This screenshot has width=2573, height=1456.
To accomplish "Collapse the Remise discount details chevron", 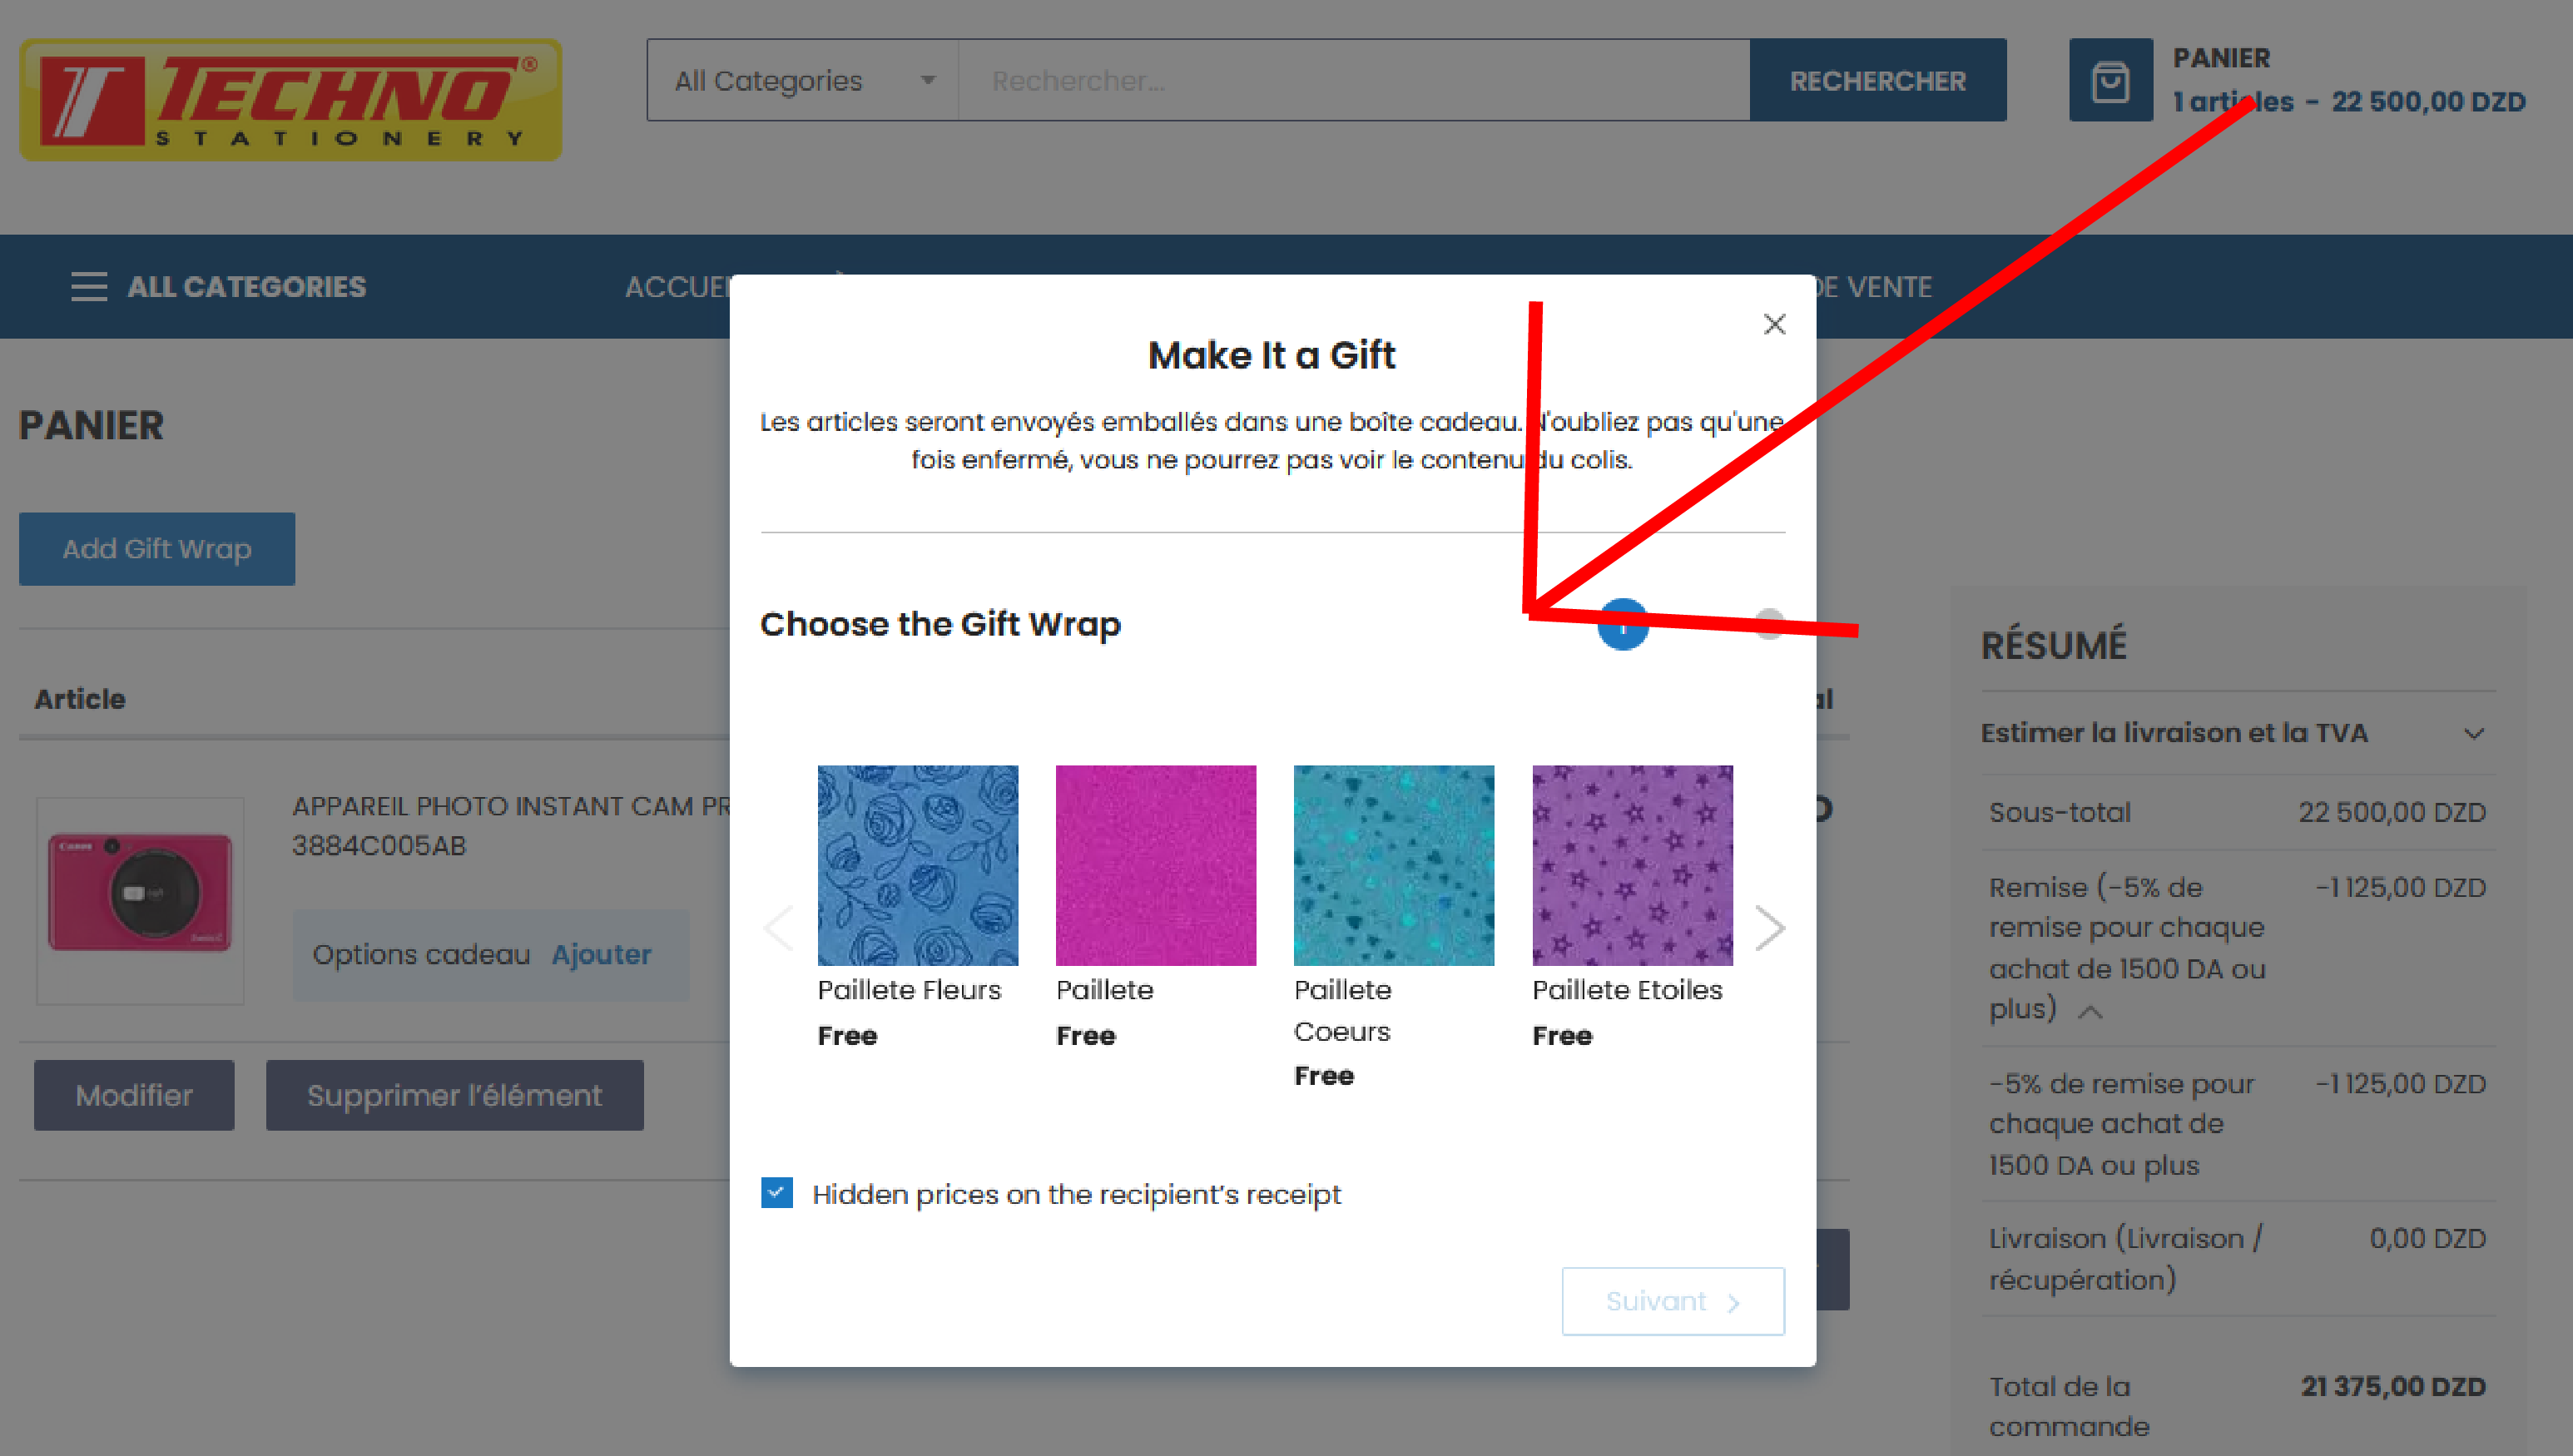I will tap(2089, 1012).
